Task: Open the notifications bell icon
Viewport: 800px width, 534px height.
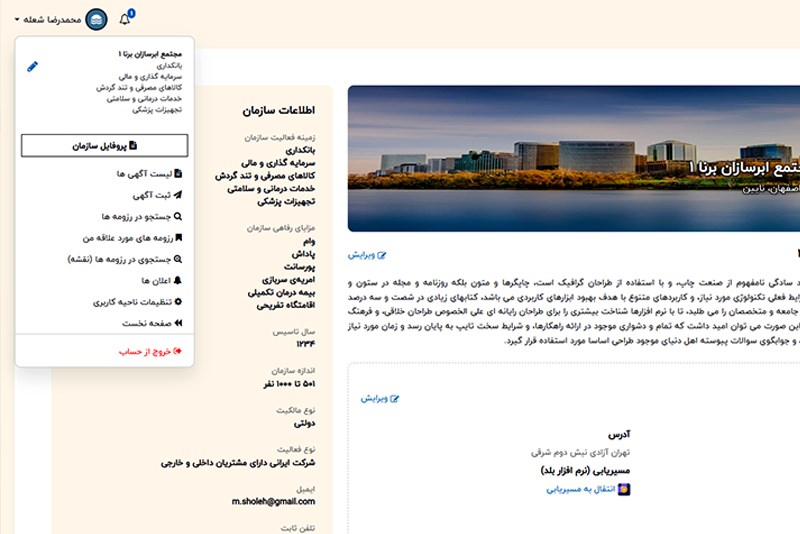Action: tap(124, 19)
